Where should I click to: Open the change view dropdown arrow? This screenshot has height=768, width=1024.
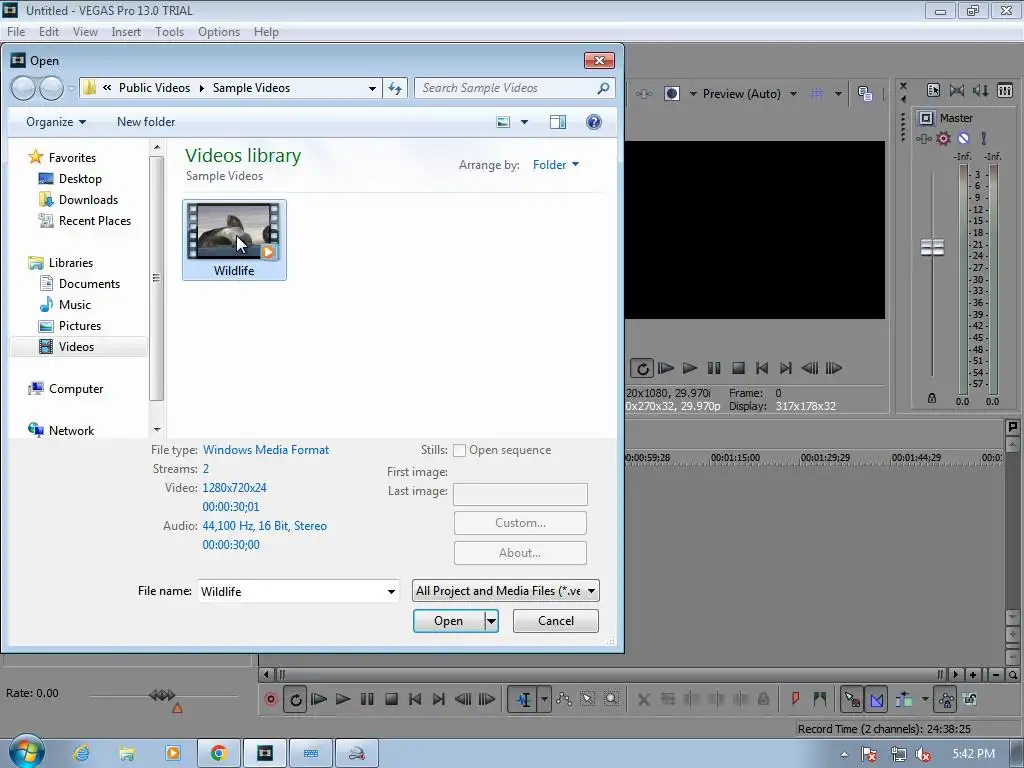click(524, 122)
